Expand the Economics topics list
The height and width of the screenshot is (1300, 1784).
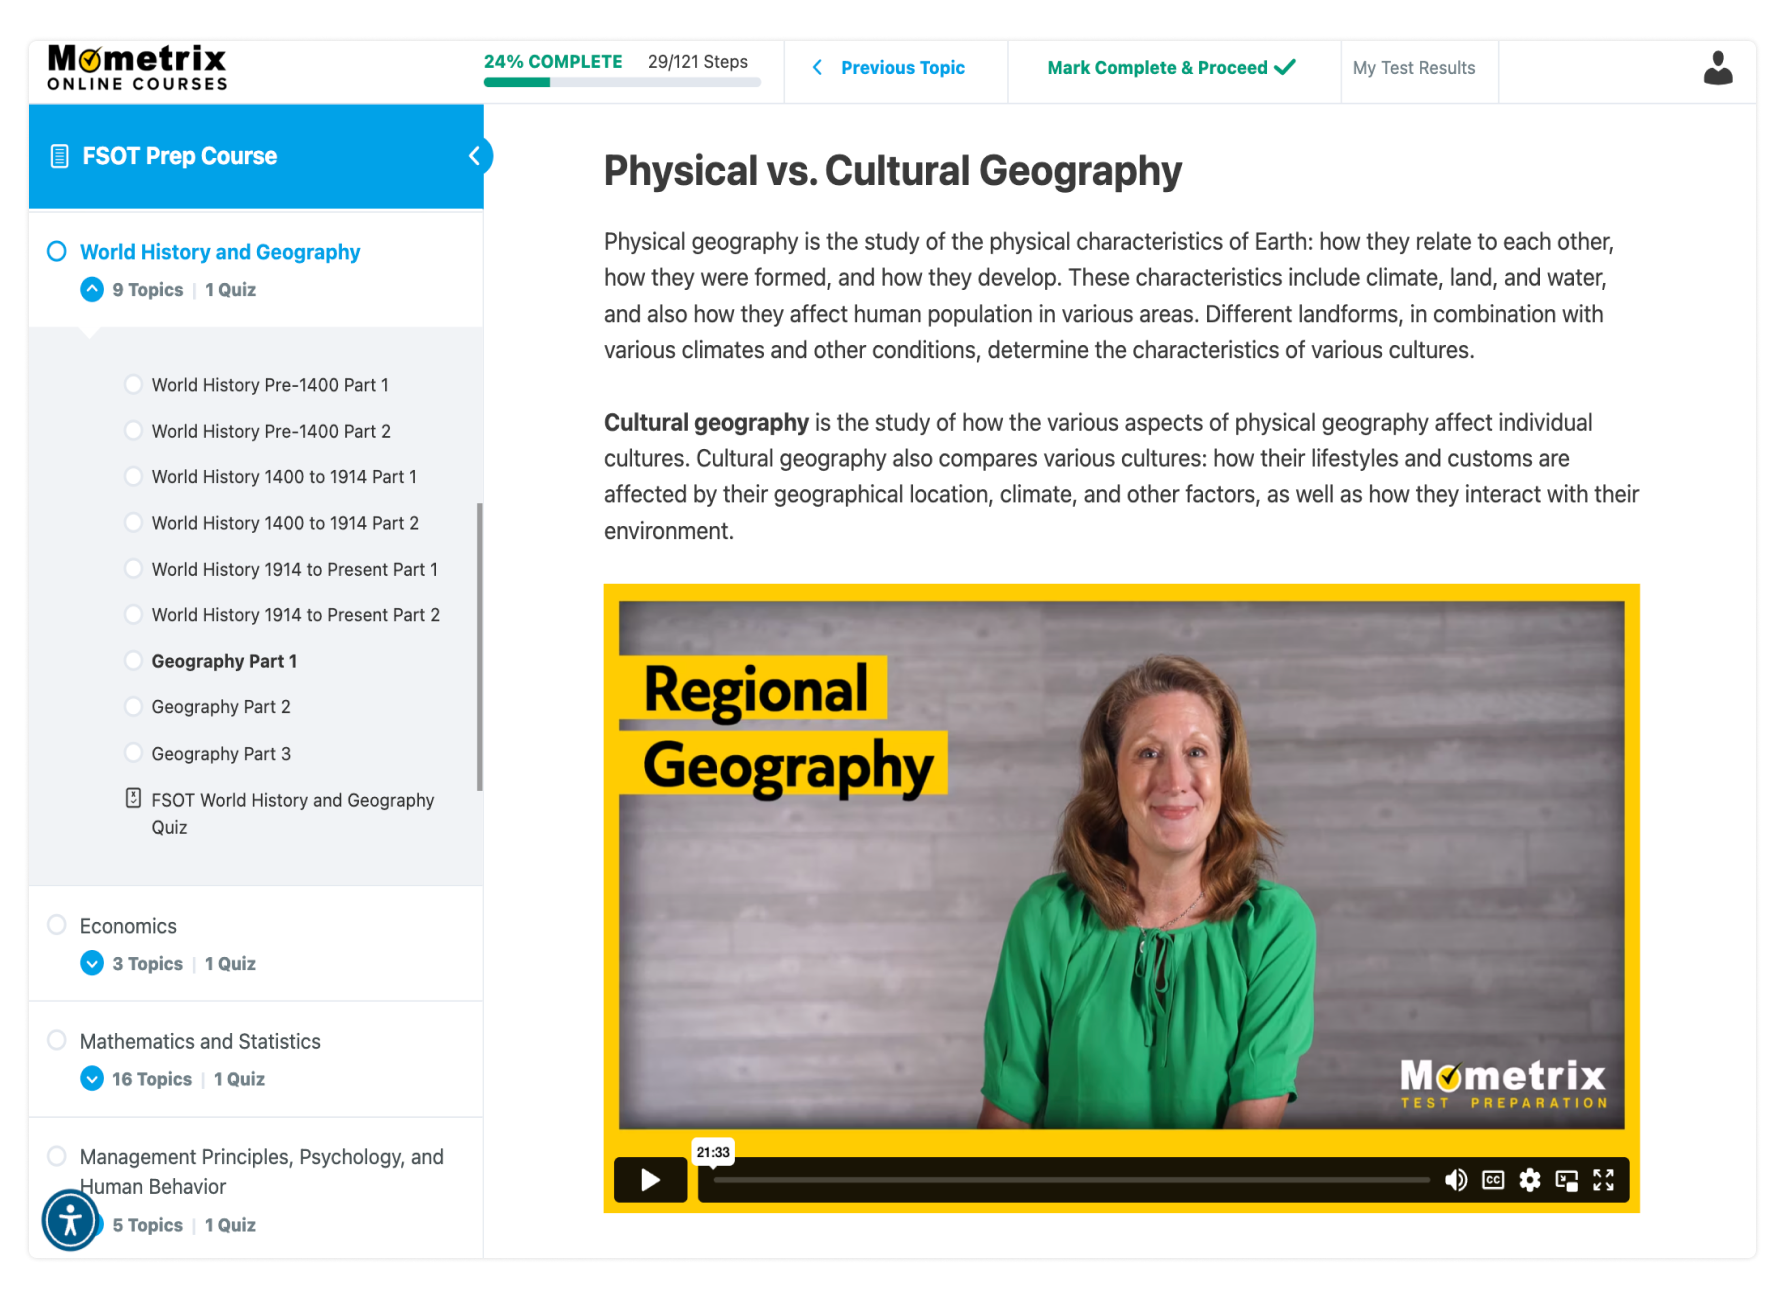(x=92, y=964)
